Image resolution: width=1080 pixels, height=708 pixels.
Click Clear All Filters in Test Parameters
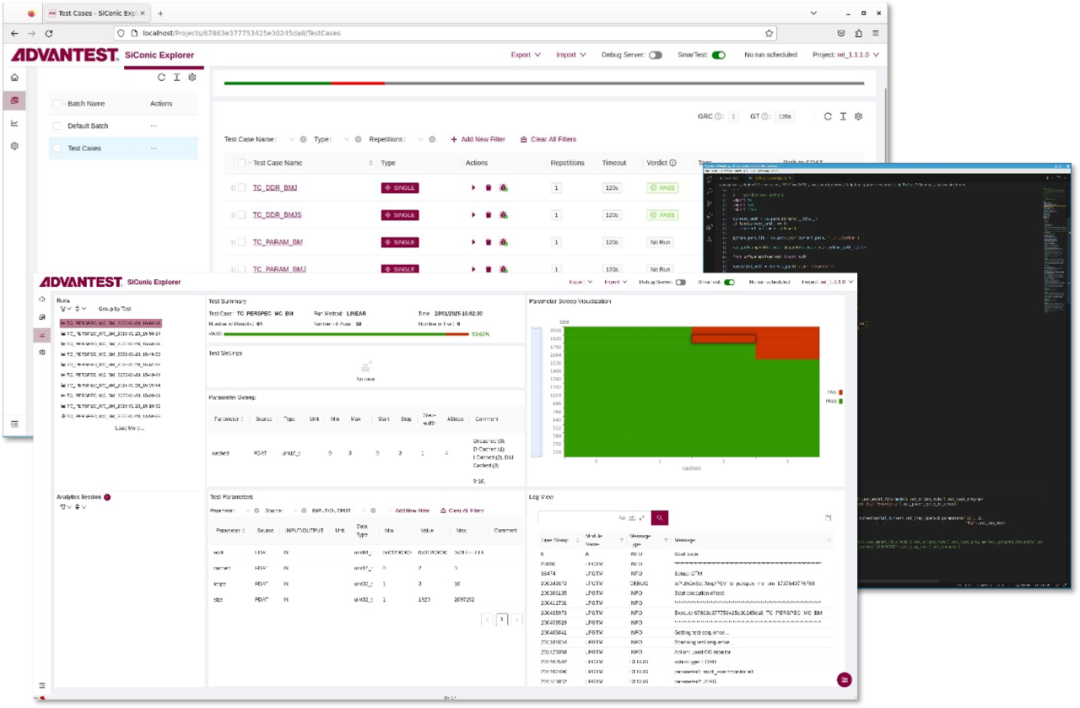coord(462,511)
